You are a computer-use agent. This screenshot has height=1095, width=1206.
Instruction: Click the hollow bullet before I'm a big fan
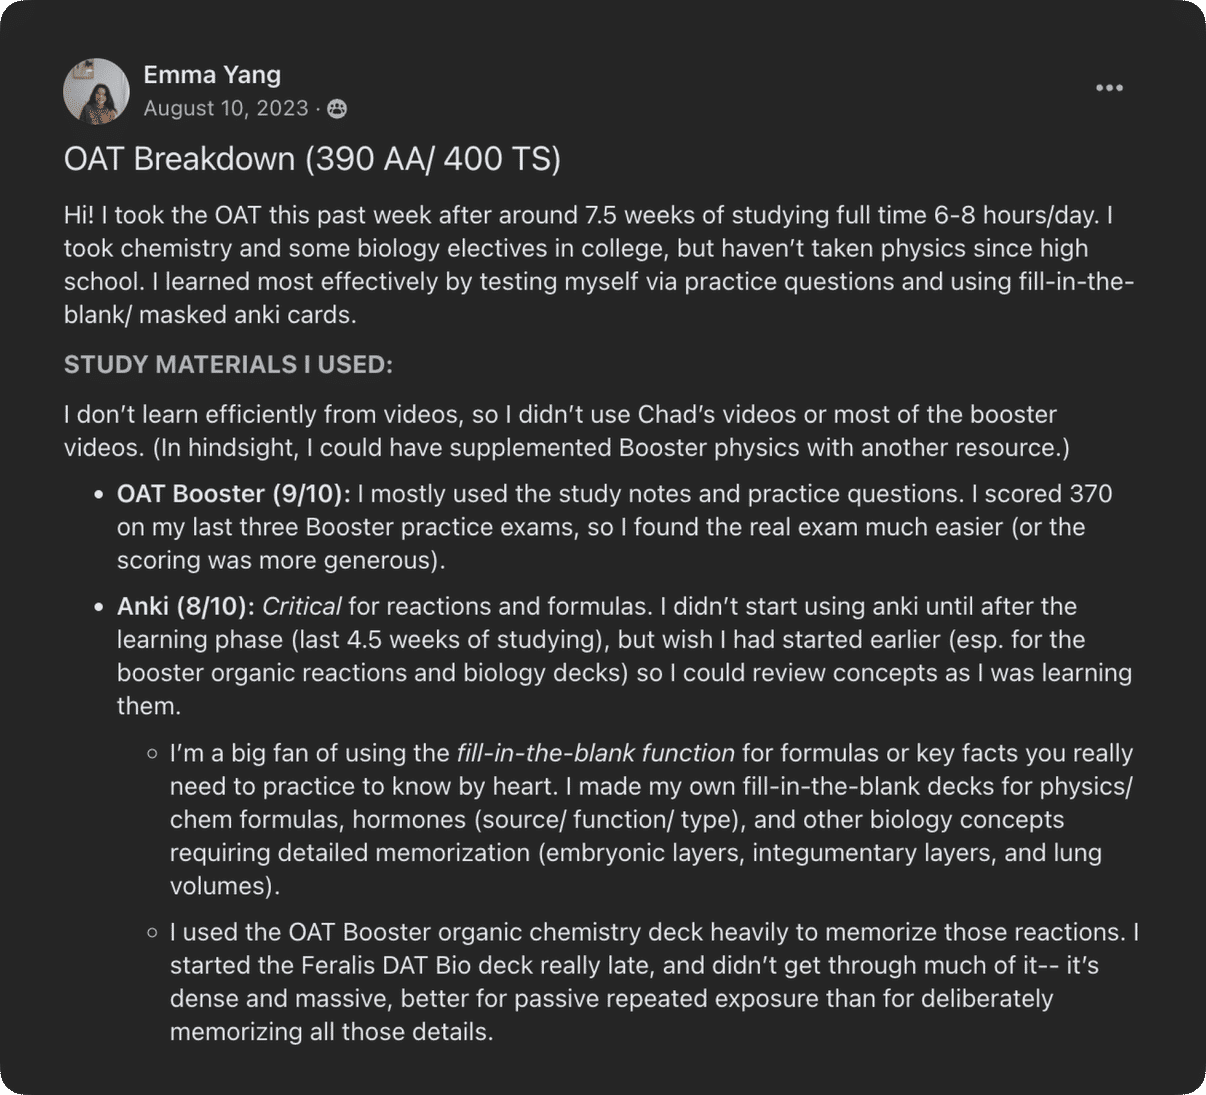[152, 754]
